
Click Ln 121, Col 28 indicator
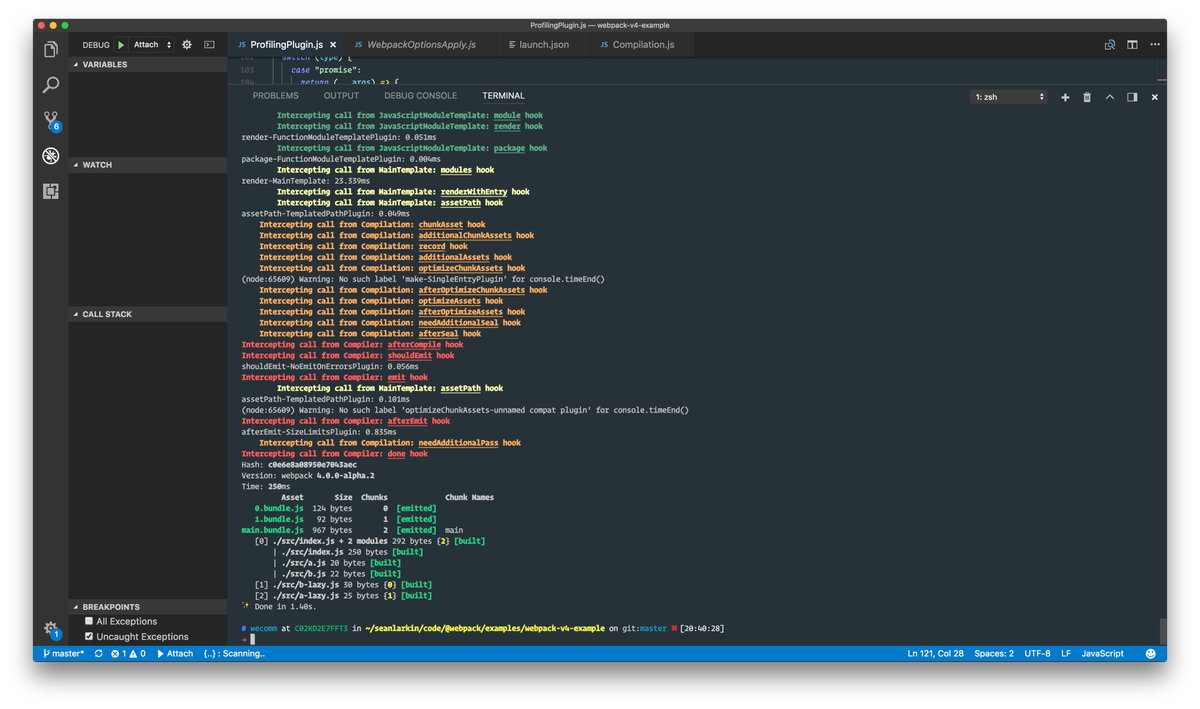[935, 653]
